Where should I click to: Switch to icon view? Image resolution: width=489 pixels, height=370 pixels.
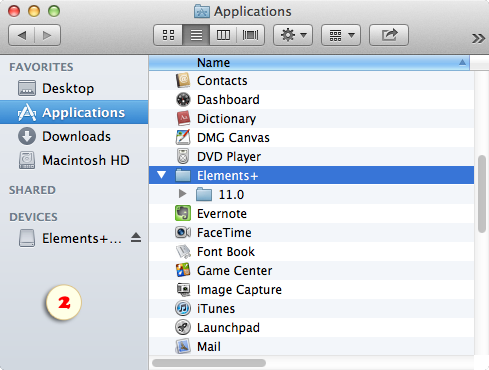tap(168, 35)
